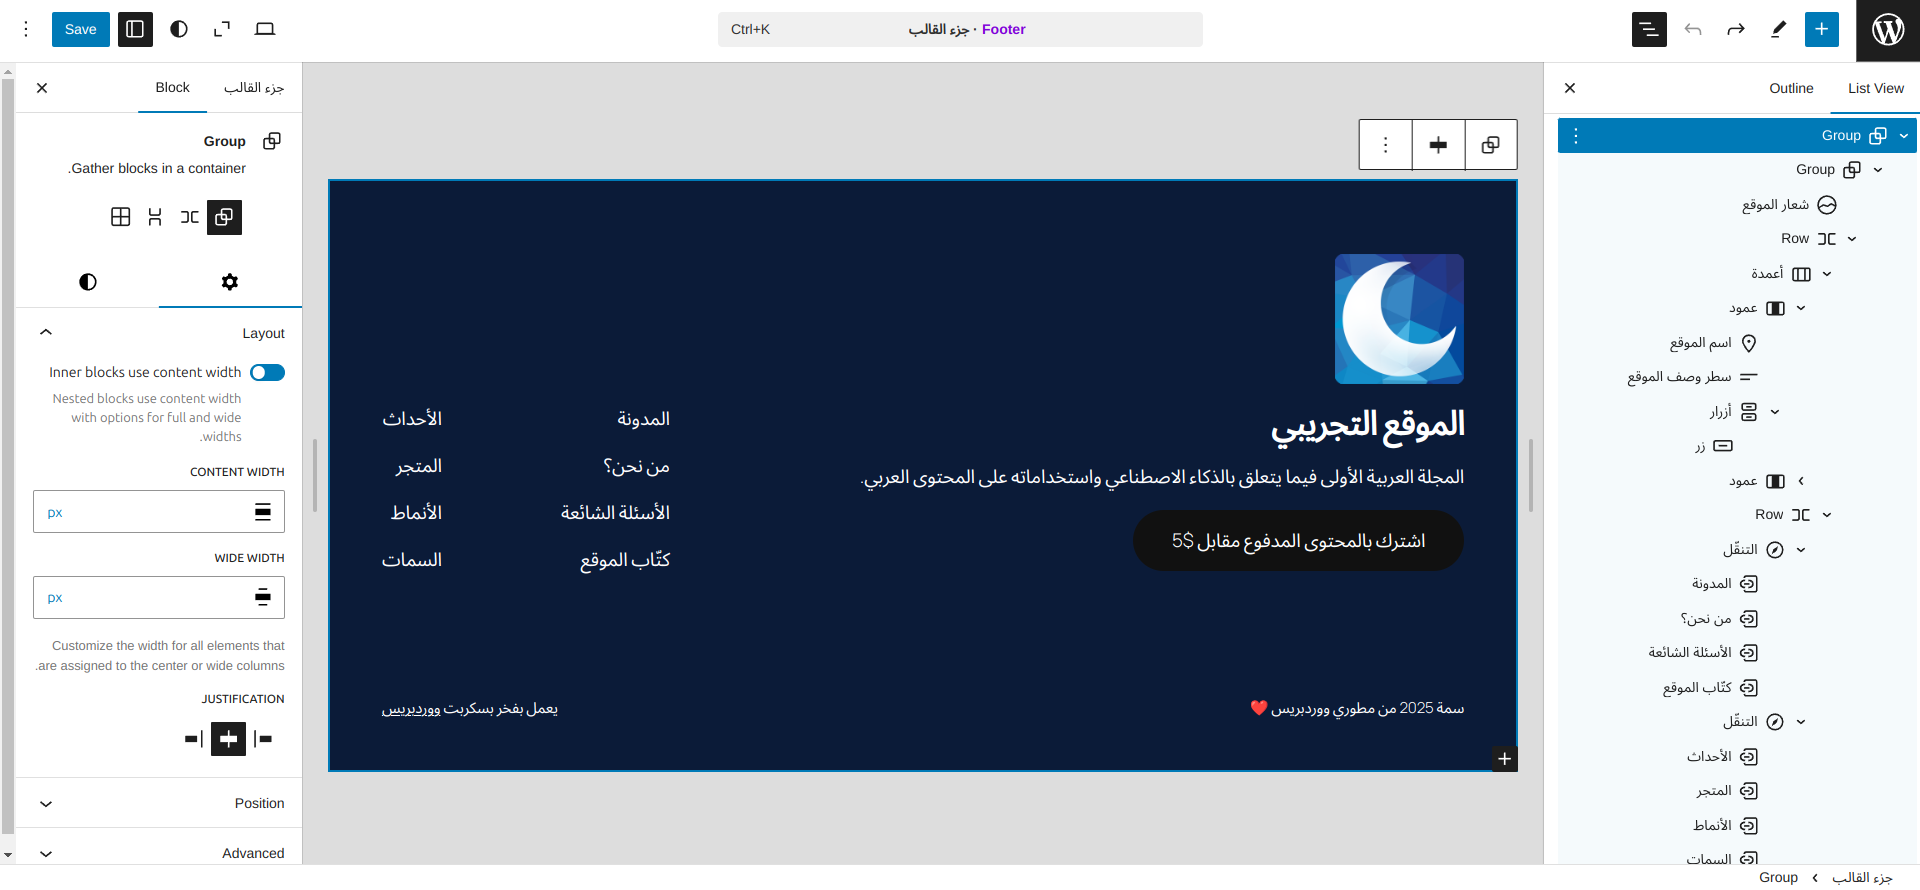Toggle Inner blocks use content width

[267, 372]
